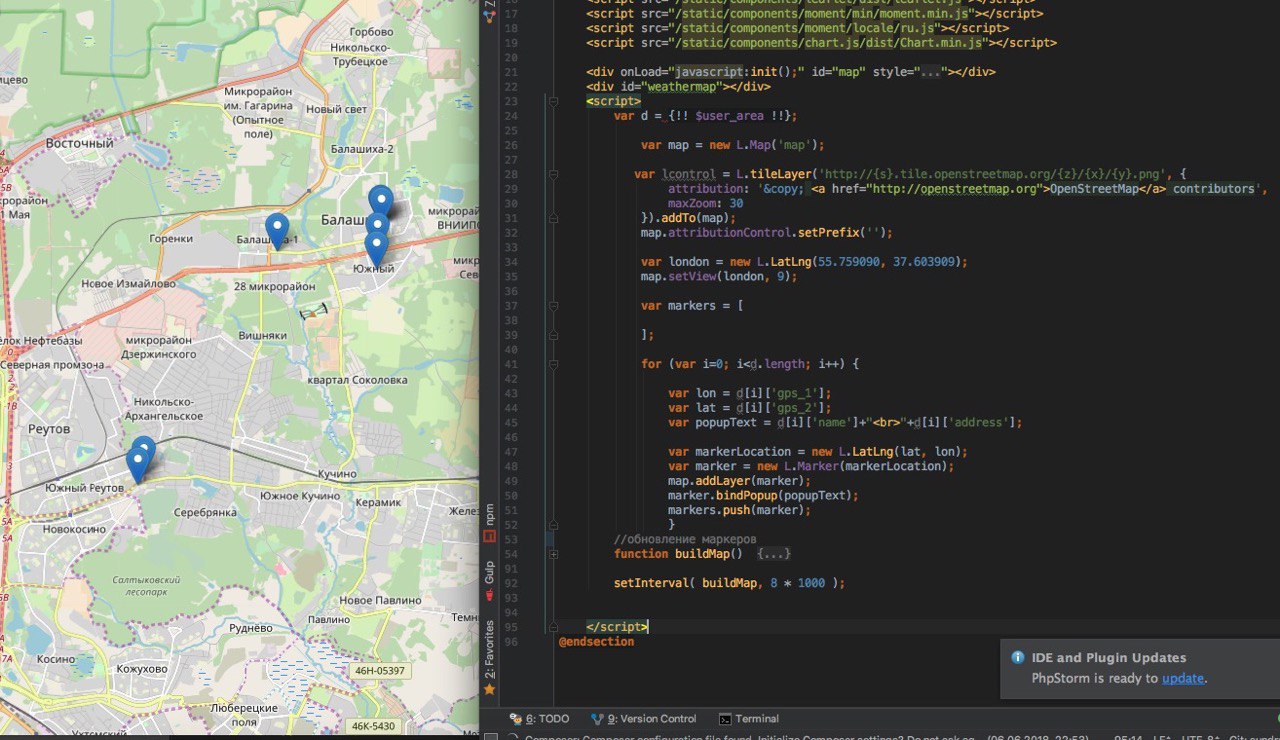Click the map marker over Балашиха-1
The width and height of the screenshot is (1280, 740).
[x=277, y=232]
